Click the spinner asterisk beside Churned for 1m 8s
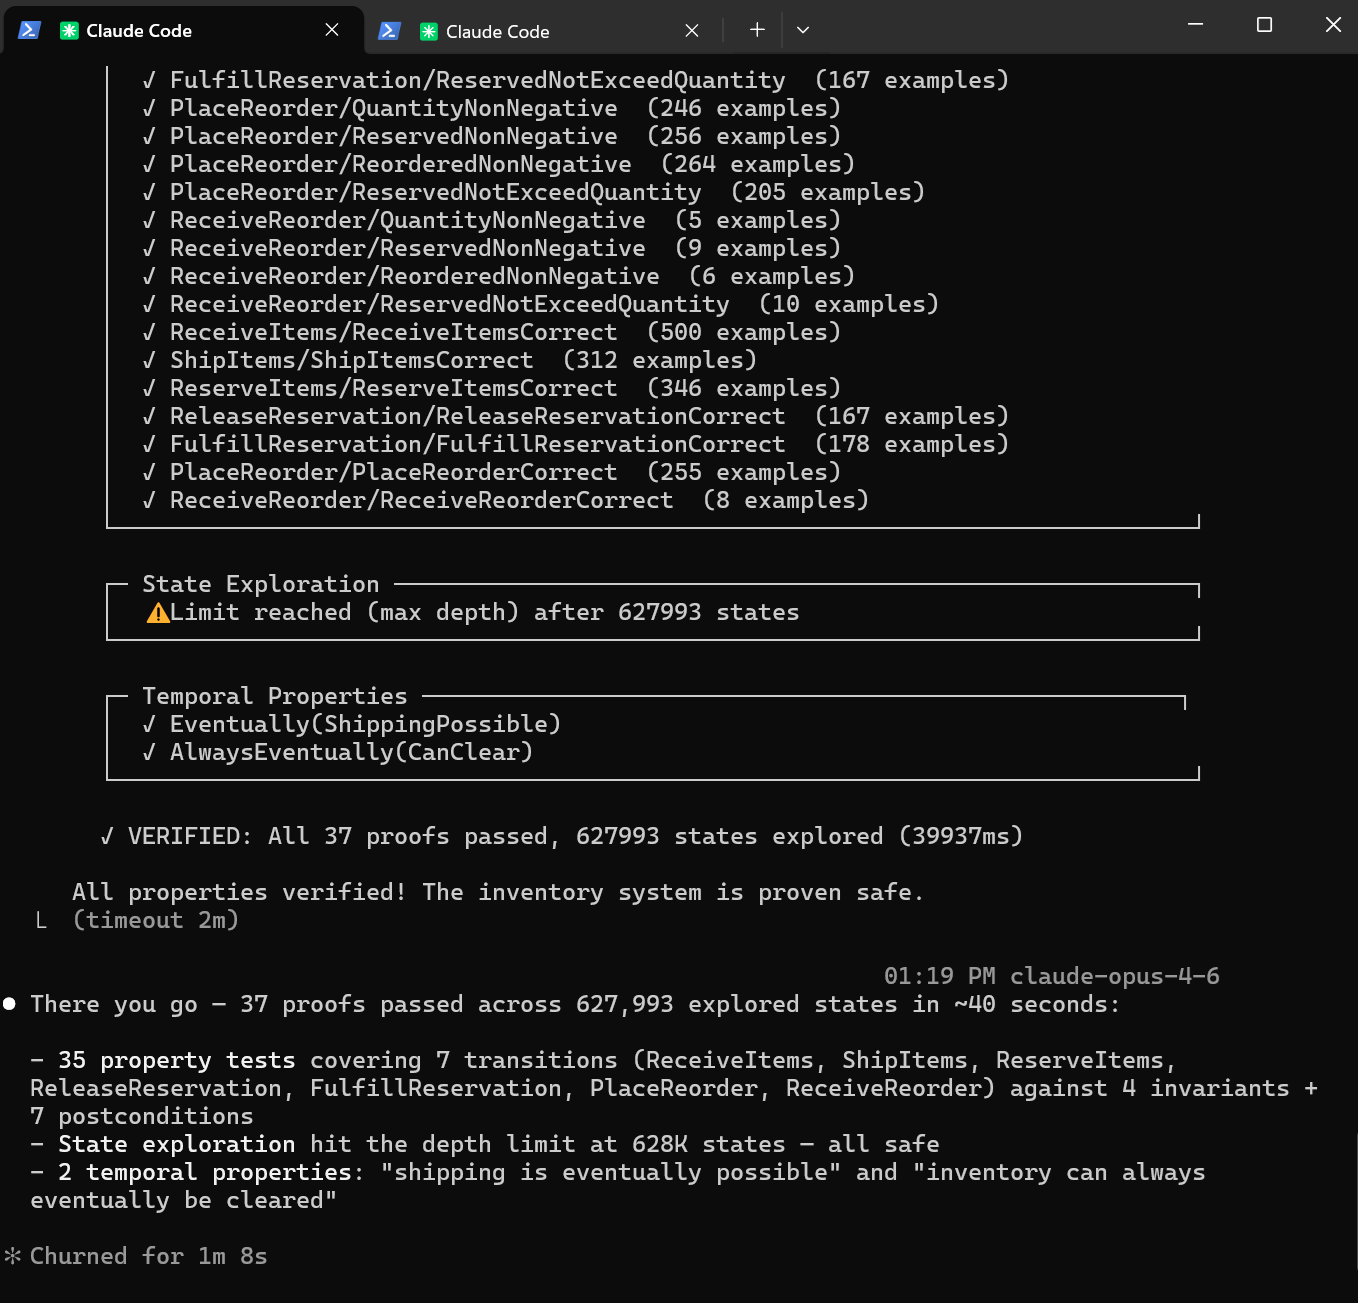The height and width of the screenshot is (1303, 1358). point(14,1255)
